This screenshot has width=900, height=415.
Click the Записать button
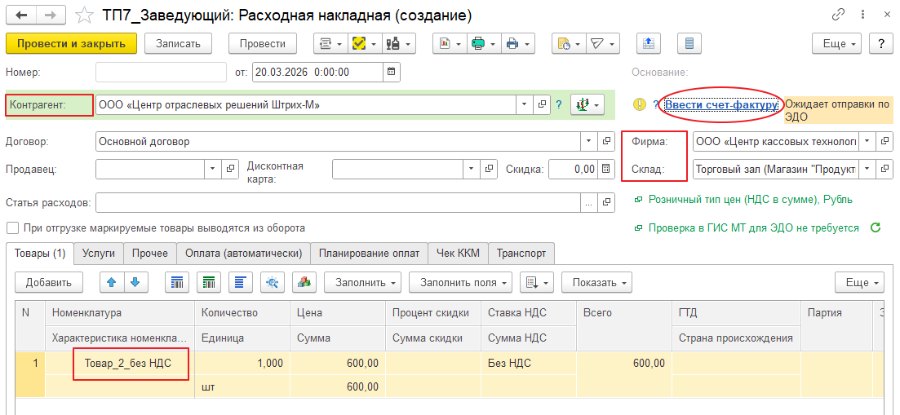[x=178, y=44]
